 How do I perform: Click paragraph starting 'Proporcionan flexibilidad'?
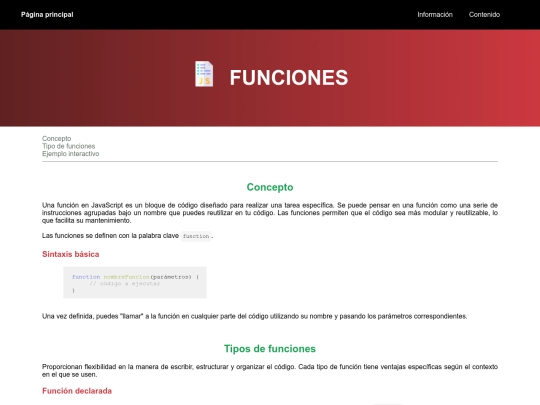(x=270, y=371)
